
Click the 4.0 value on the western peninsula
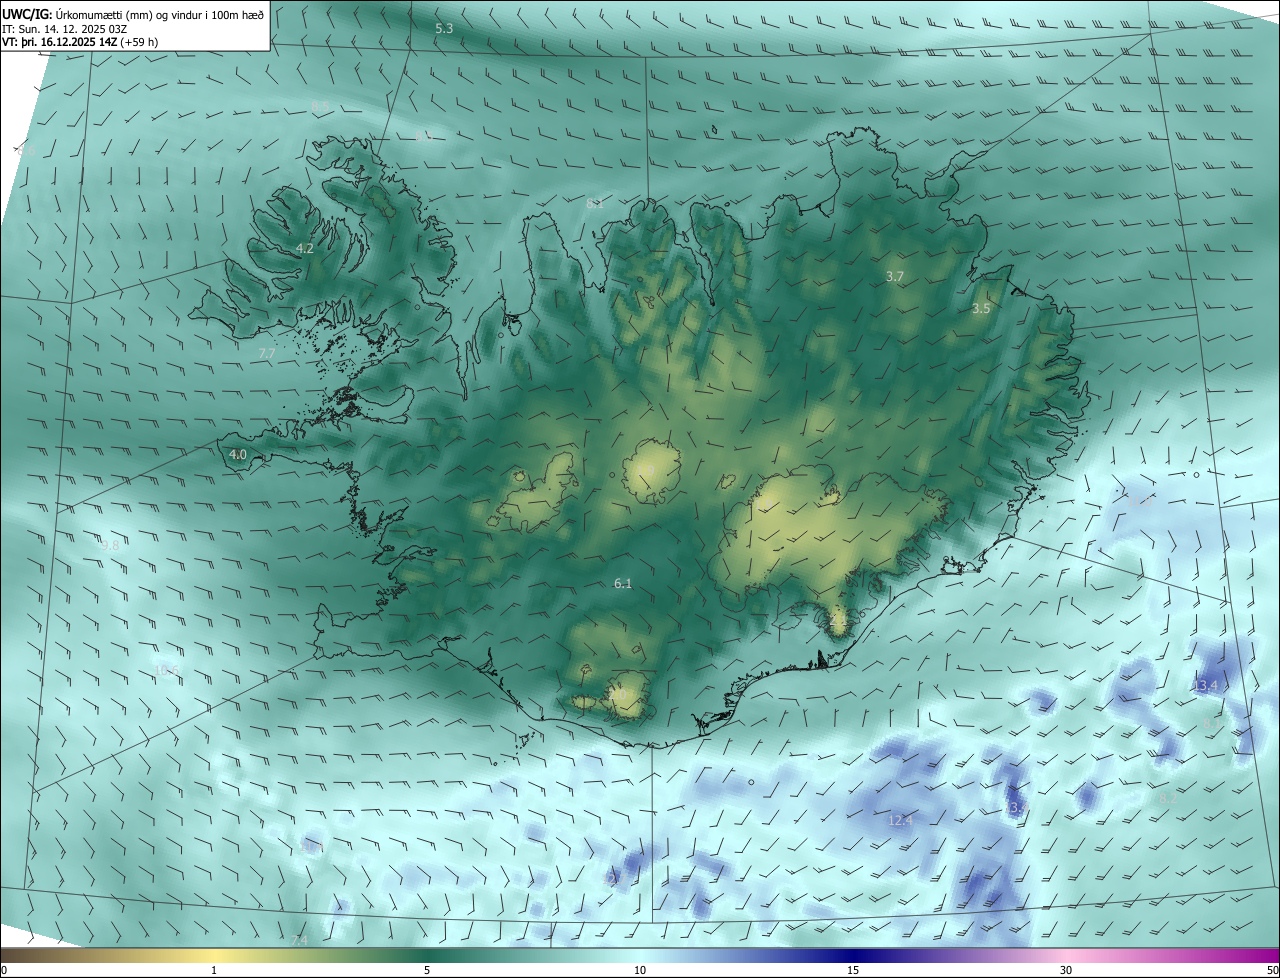238,454
